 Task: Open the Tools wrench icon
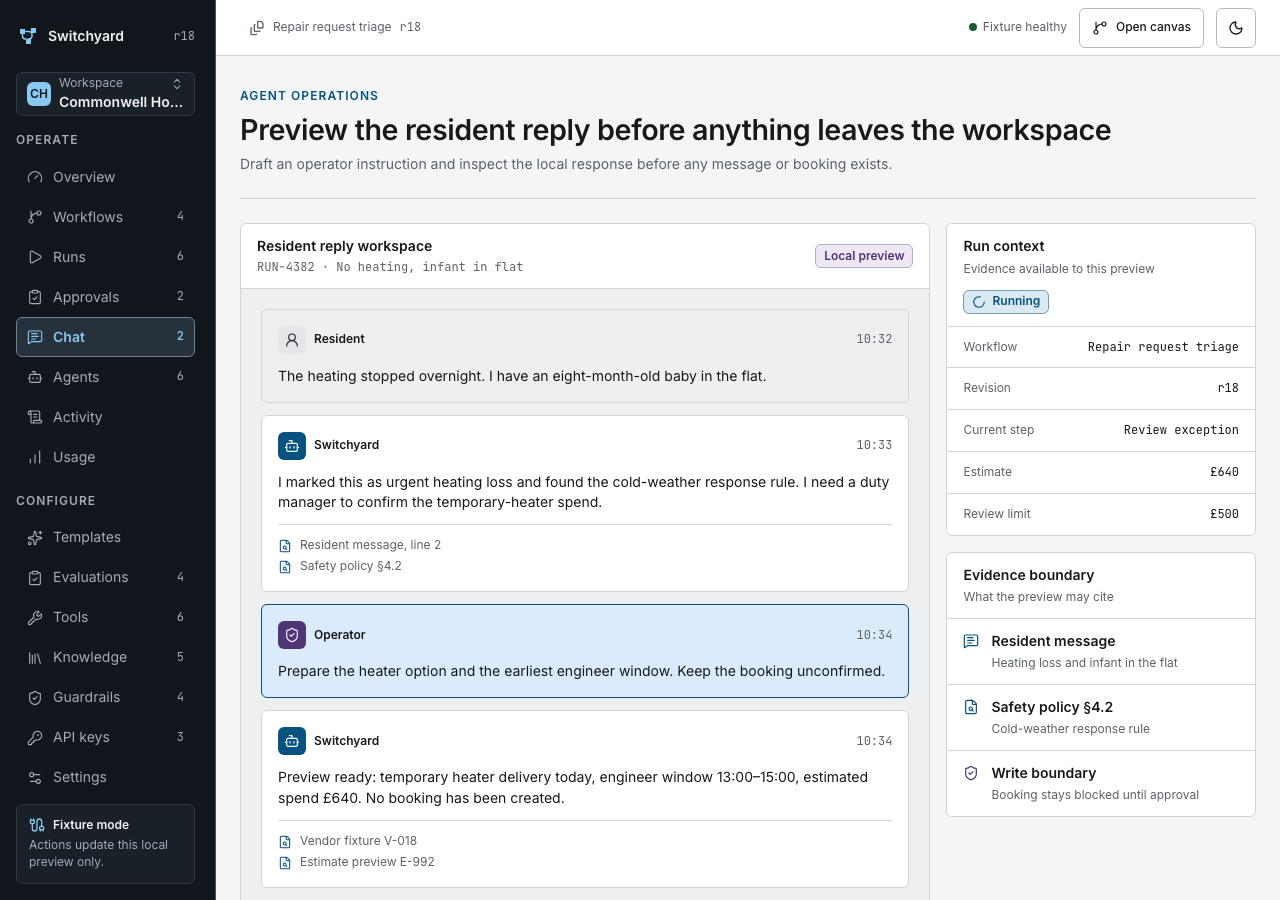click(x=35, y=617)
